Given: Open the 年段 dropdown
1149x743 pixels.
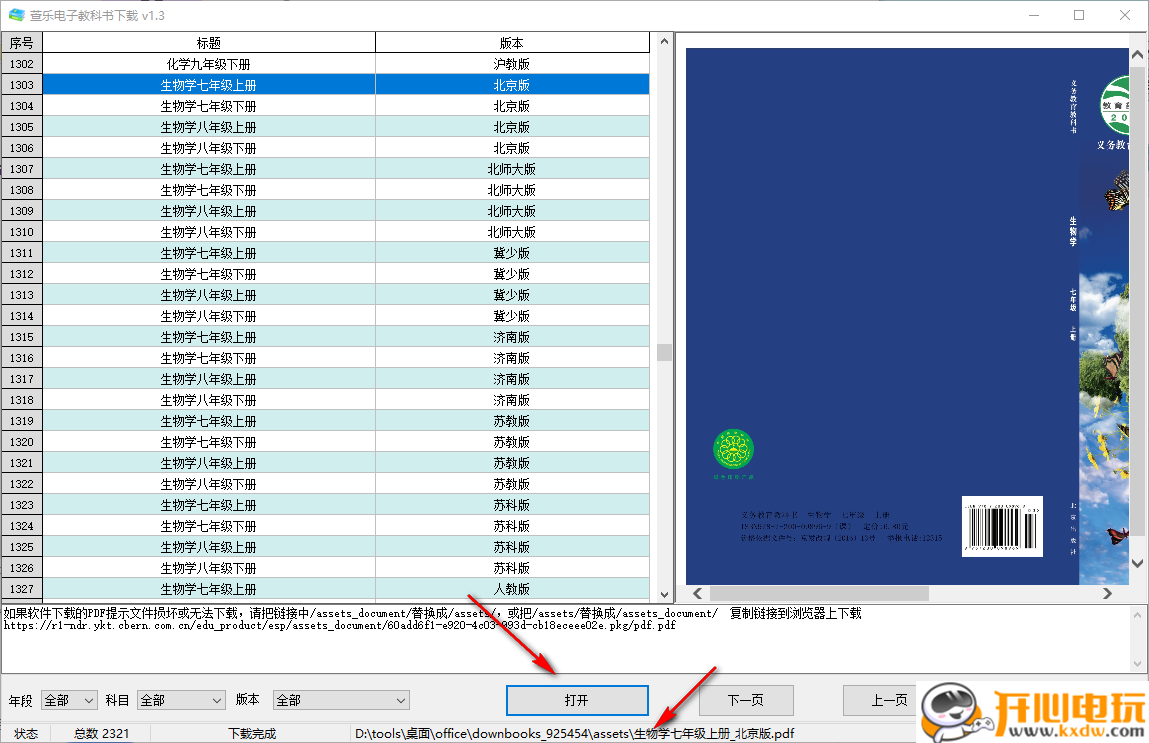Looking at the screenshot, I should [x=69, y=701].
